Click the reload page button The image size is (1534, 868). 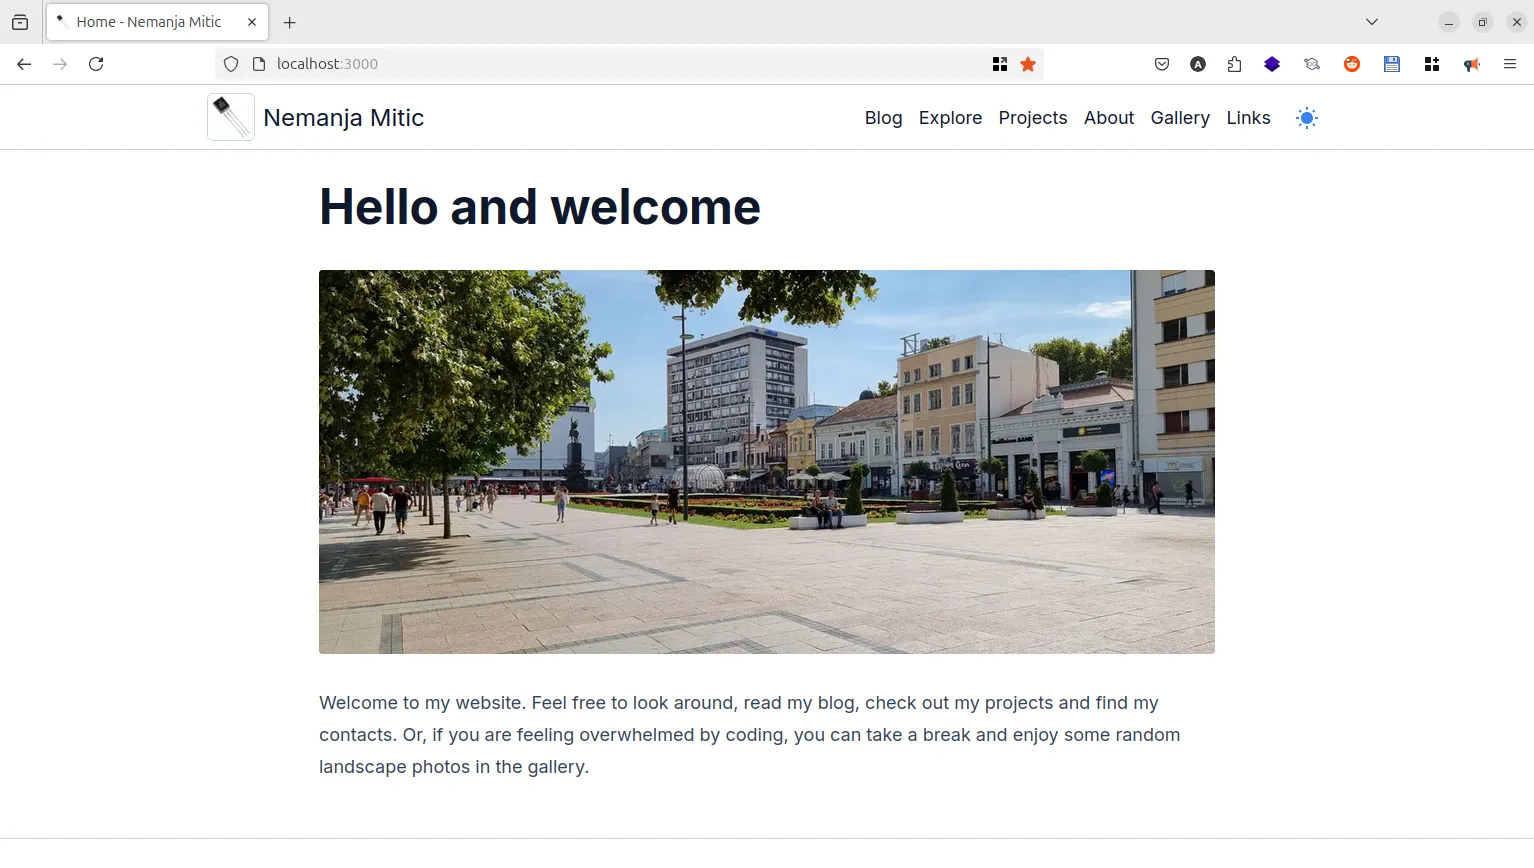96,63
